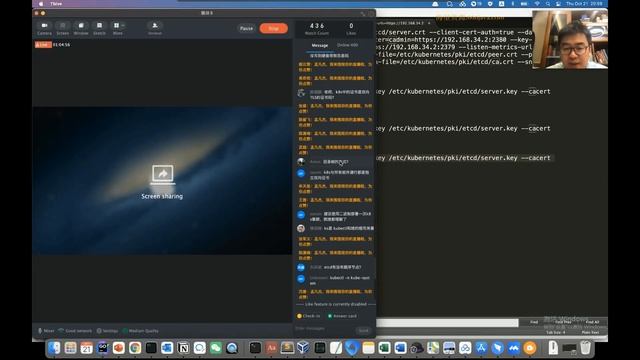Viewport: 640px width, 360px height.
Task: Open WeChat from the Dock
Action: [x=216, y=348]
